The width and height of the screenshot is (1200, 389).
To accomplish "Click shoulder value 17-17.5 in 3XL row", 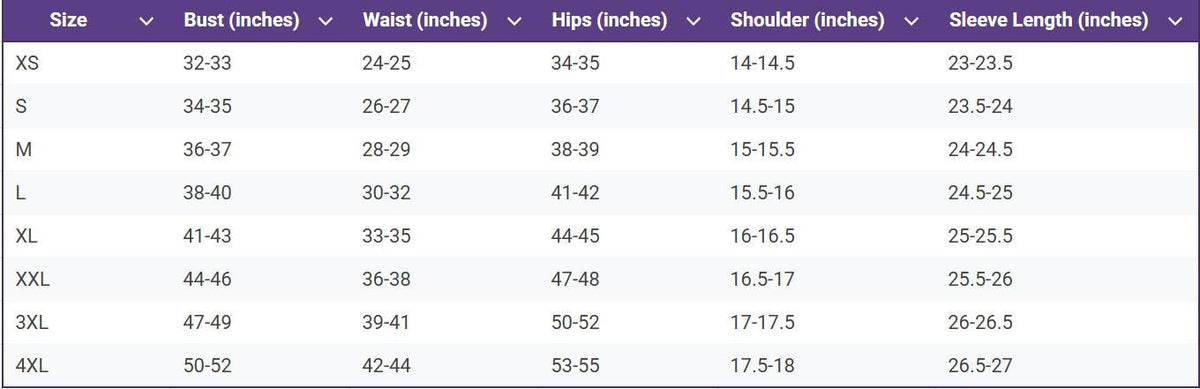I will pyautogui.click(x=763, y=323).
